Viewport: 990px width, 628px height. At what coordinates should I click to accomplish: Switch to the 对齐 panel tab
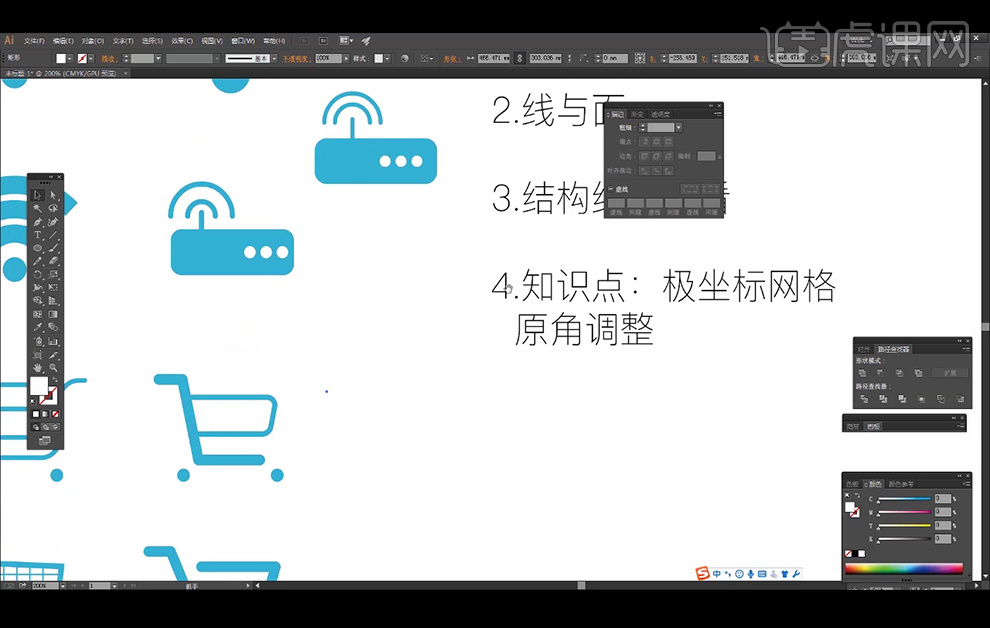pyautogui.click(x=864, y=349)
